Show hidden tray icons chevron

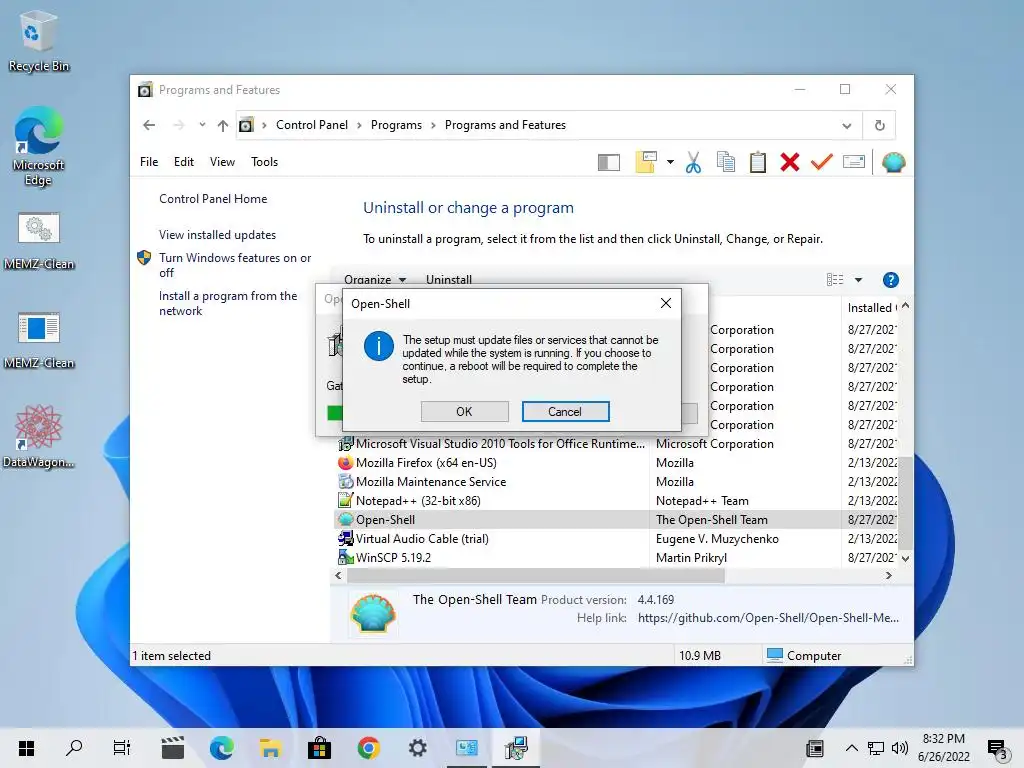pyautogui.click(x=851, y=748)
